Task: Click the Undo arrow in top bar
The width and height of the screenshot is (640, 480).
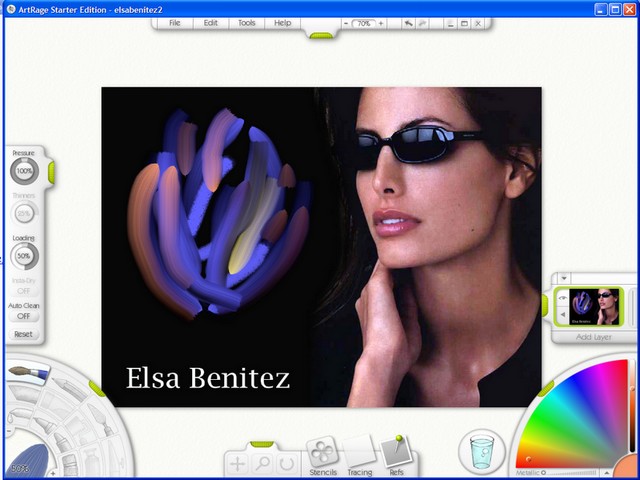Action: [x=408, y=23]
